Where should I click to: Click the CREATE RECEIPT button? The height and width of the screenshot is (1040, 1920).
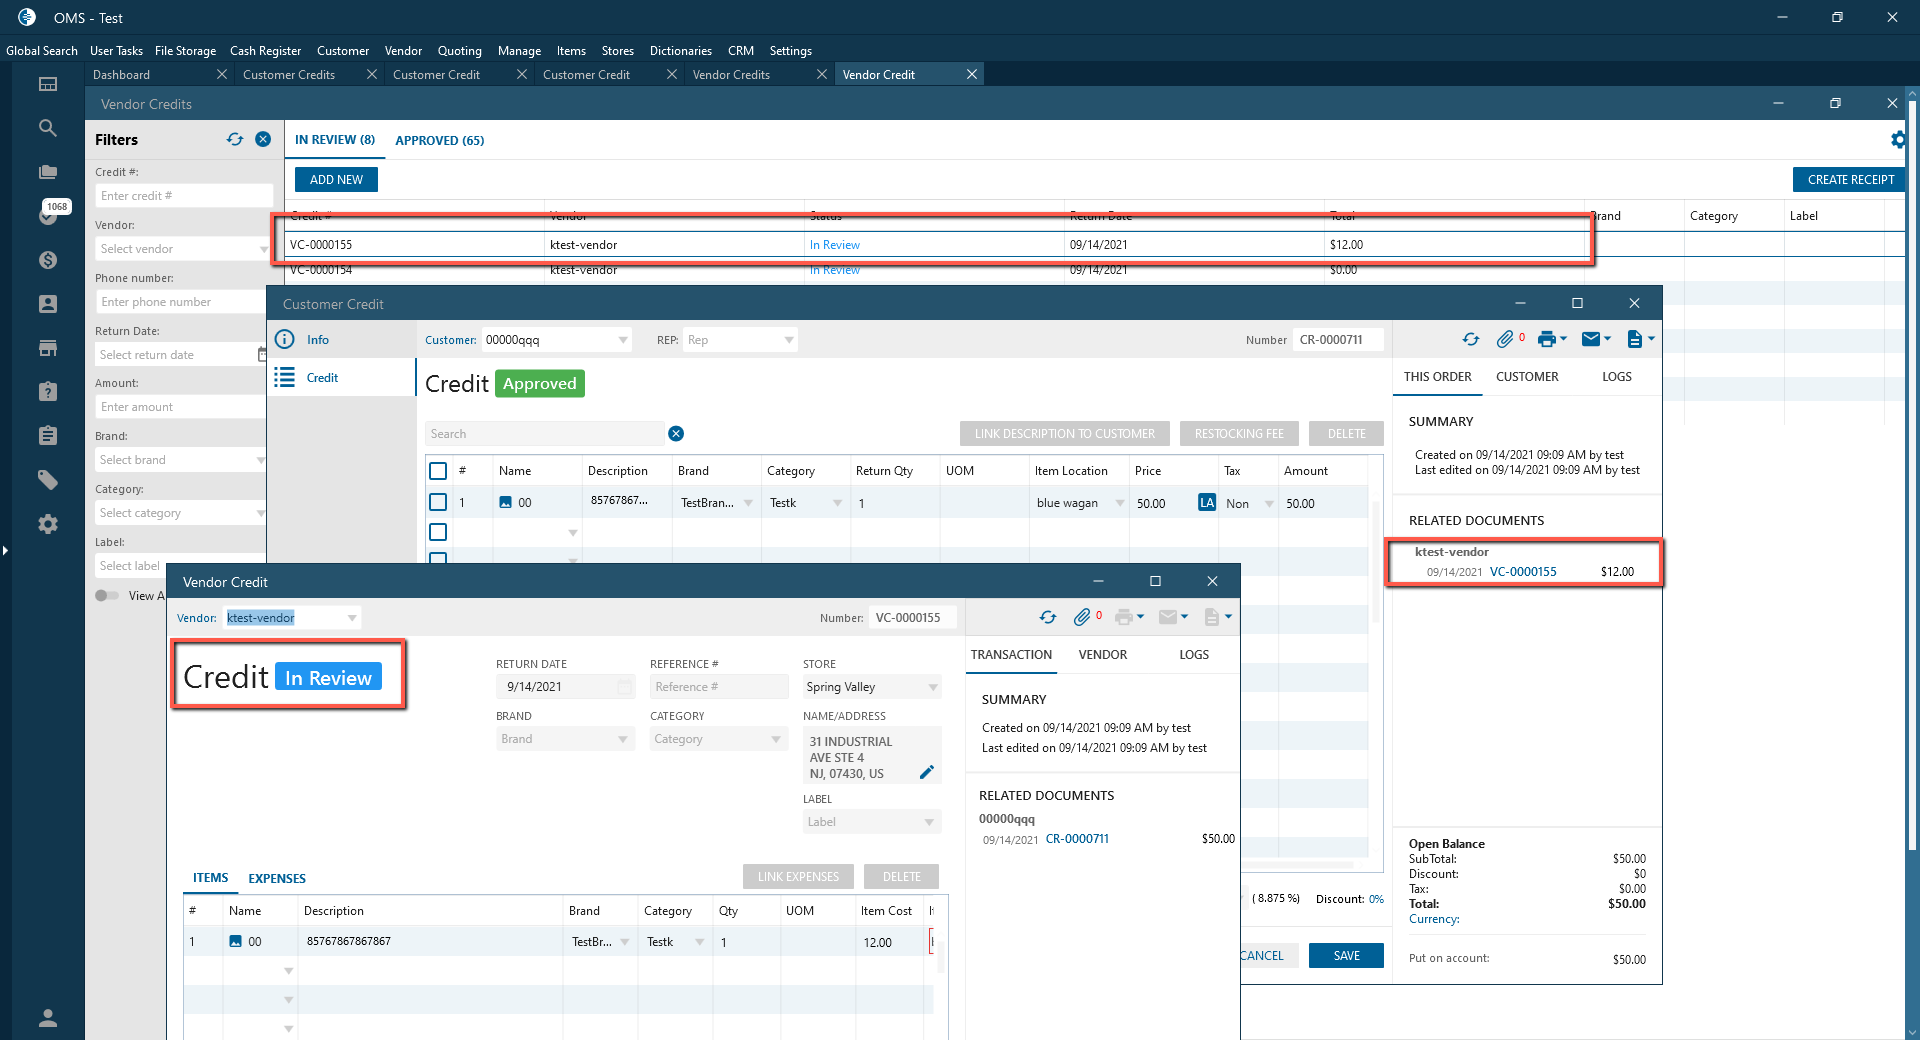tap(1851, 180)
